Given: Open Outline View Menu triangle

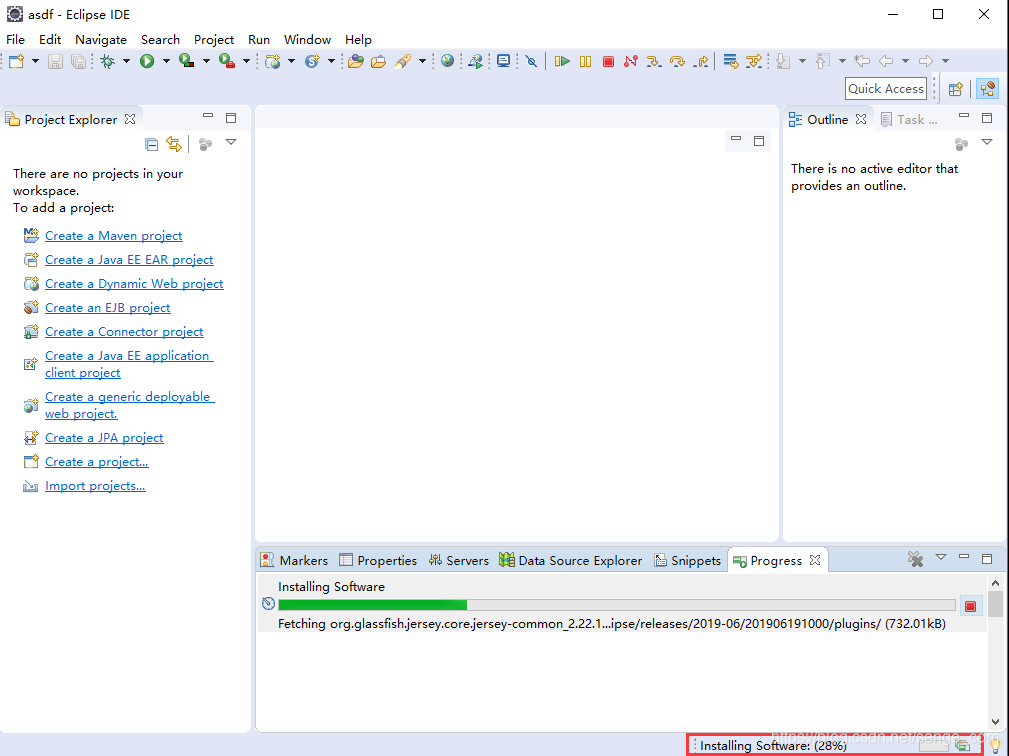Looking at the screenshot, I should coord(986,142).
